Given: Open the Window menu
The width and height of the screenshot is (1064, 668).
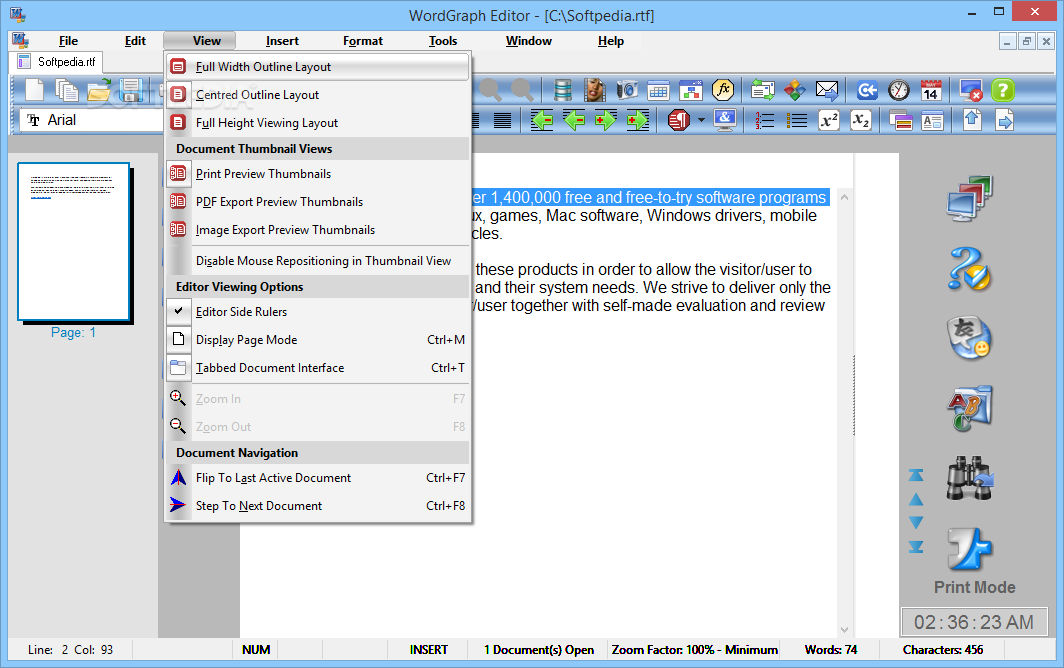Looking at the screenshot, I should (529, 41).
